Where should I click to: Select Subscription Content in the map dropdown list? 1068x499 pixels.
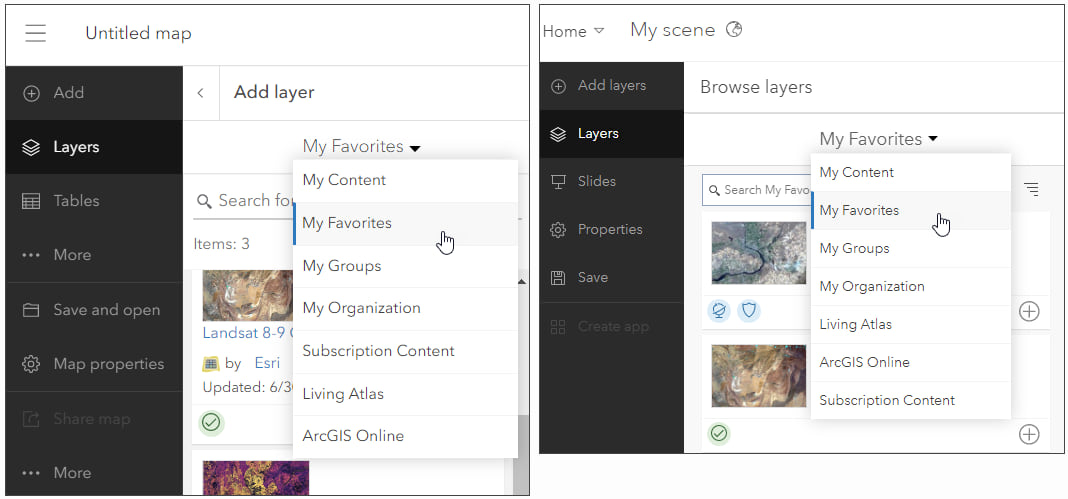tap(378, 351)
